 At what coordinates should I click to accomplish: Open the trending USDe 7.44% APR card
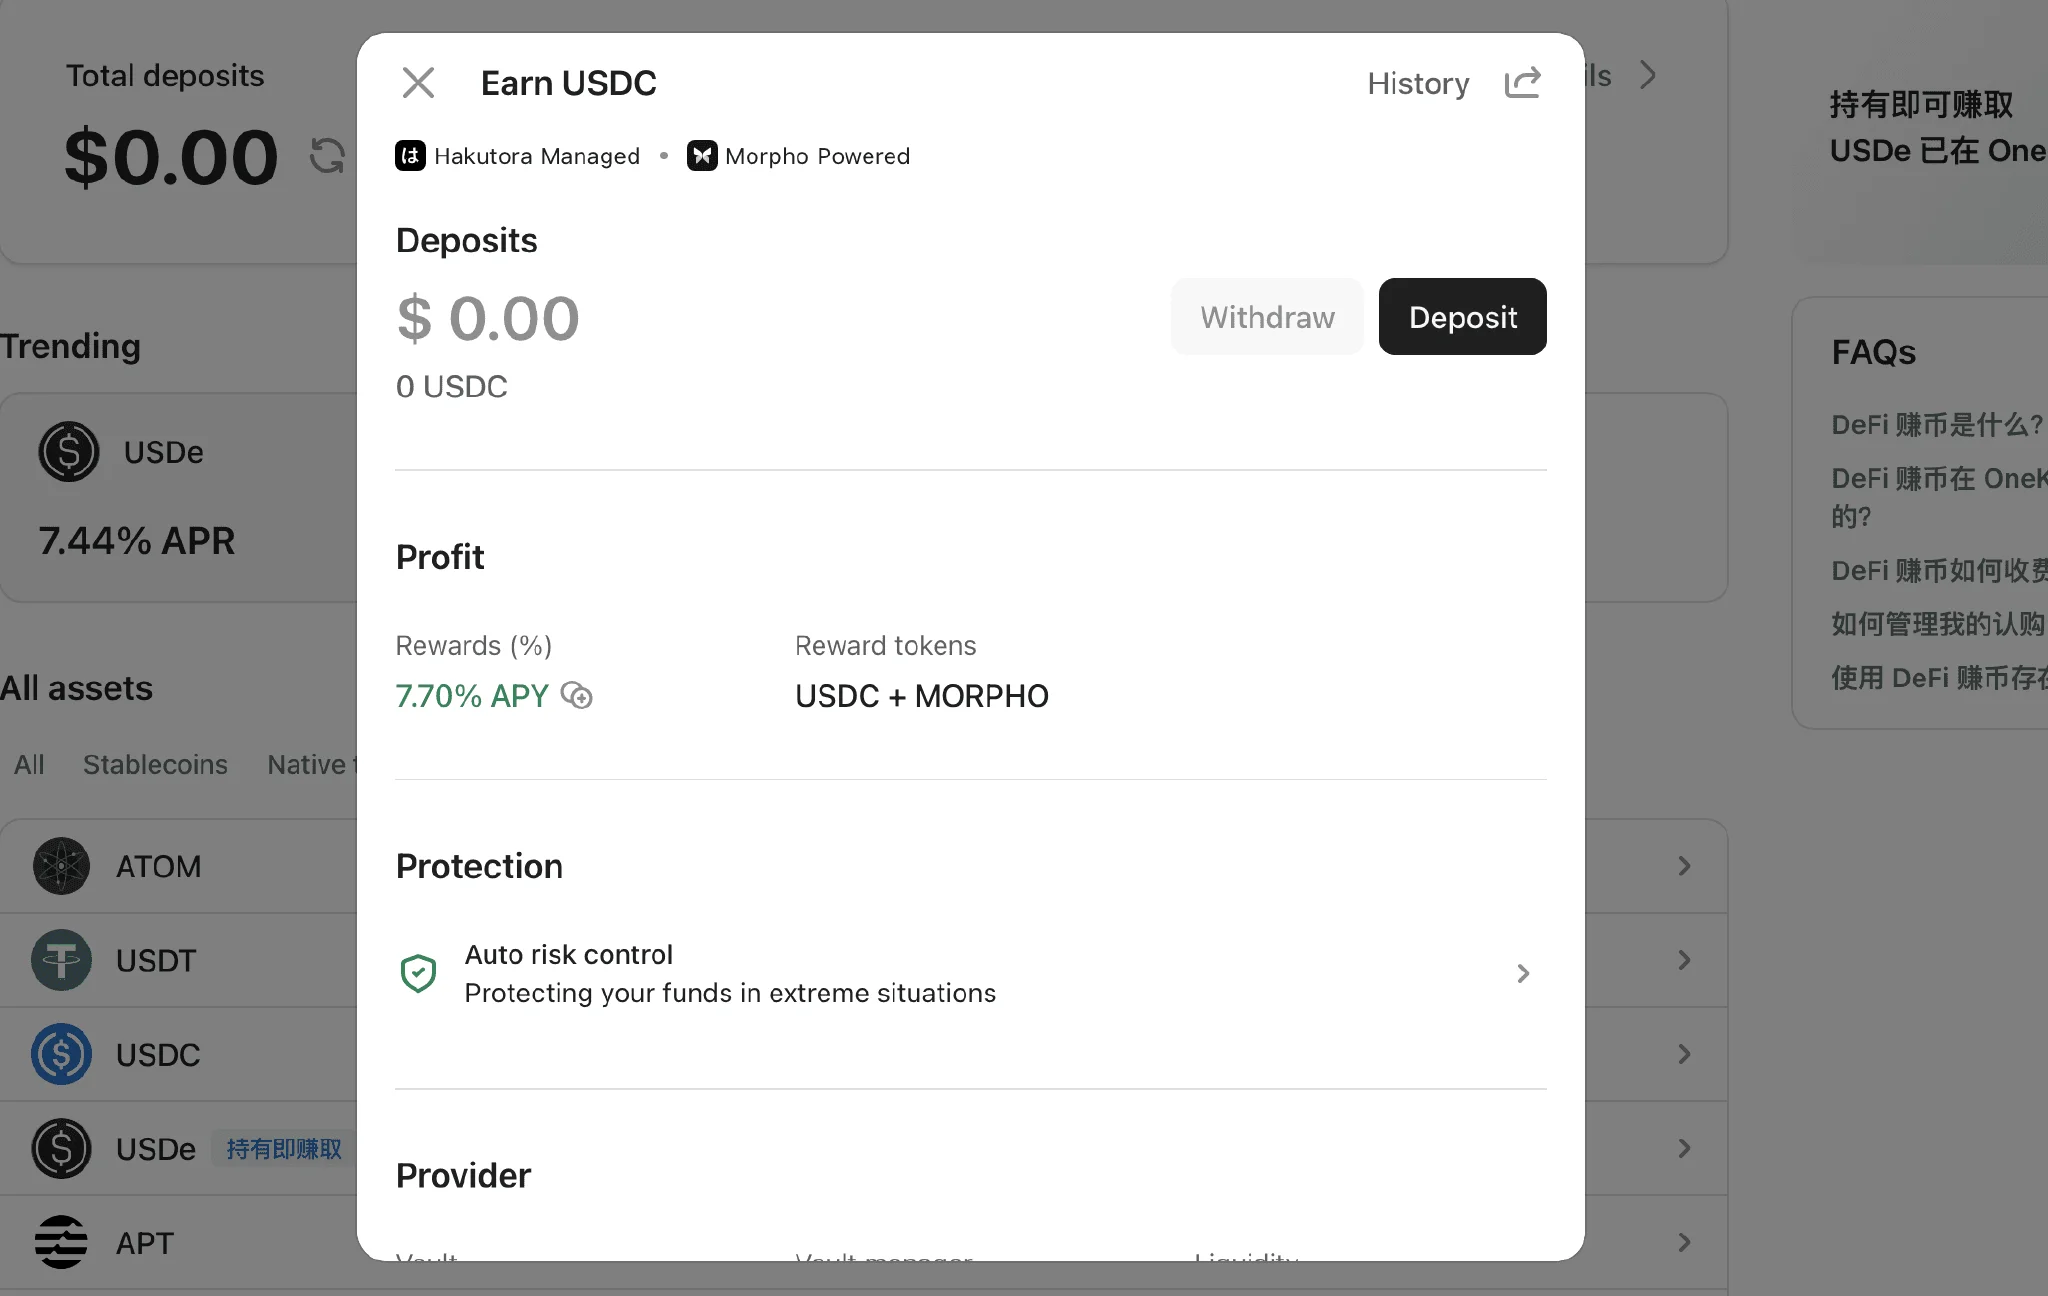coord(180,497)
